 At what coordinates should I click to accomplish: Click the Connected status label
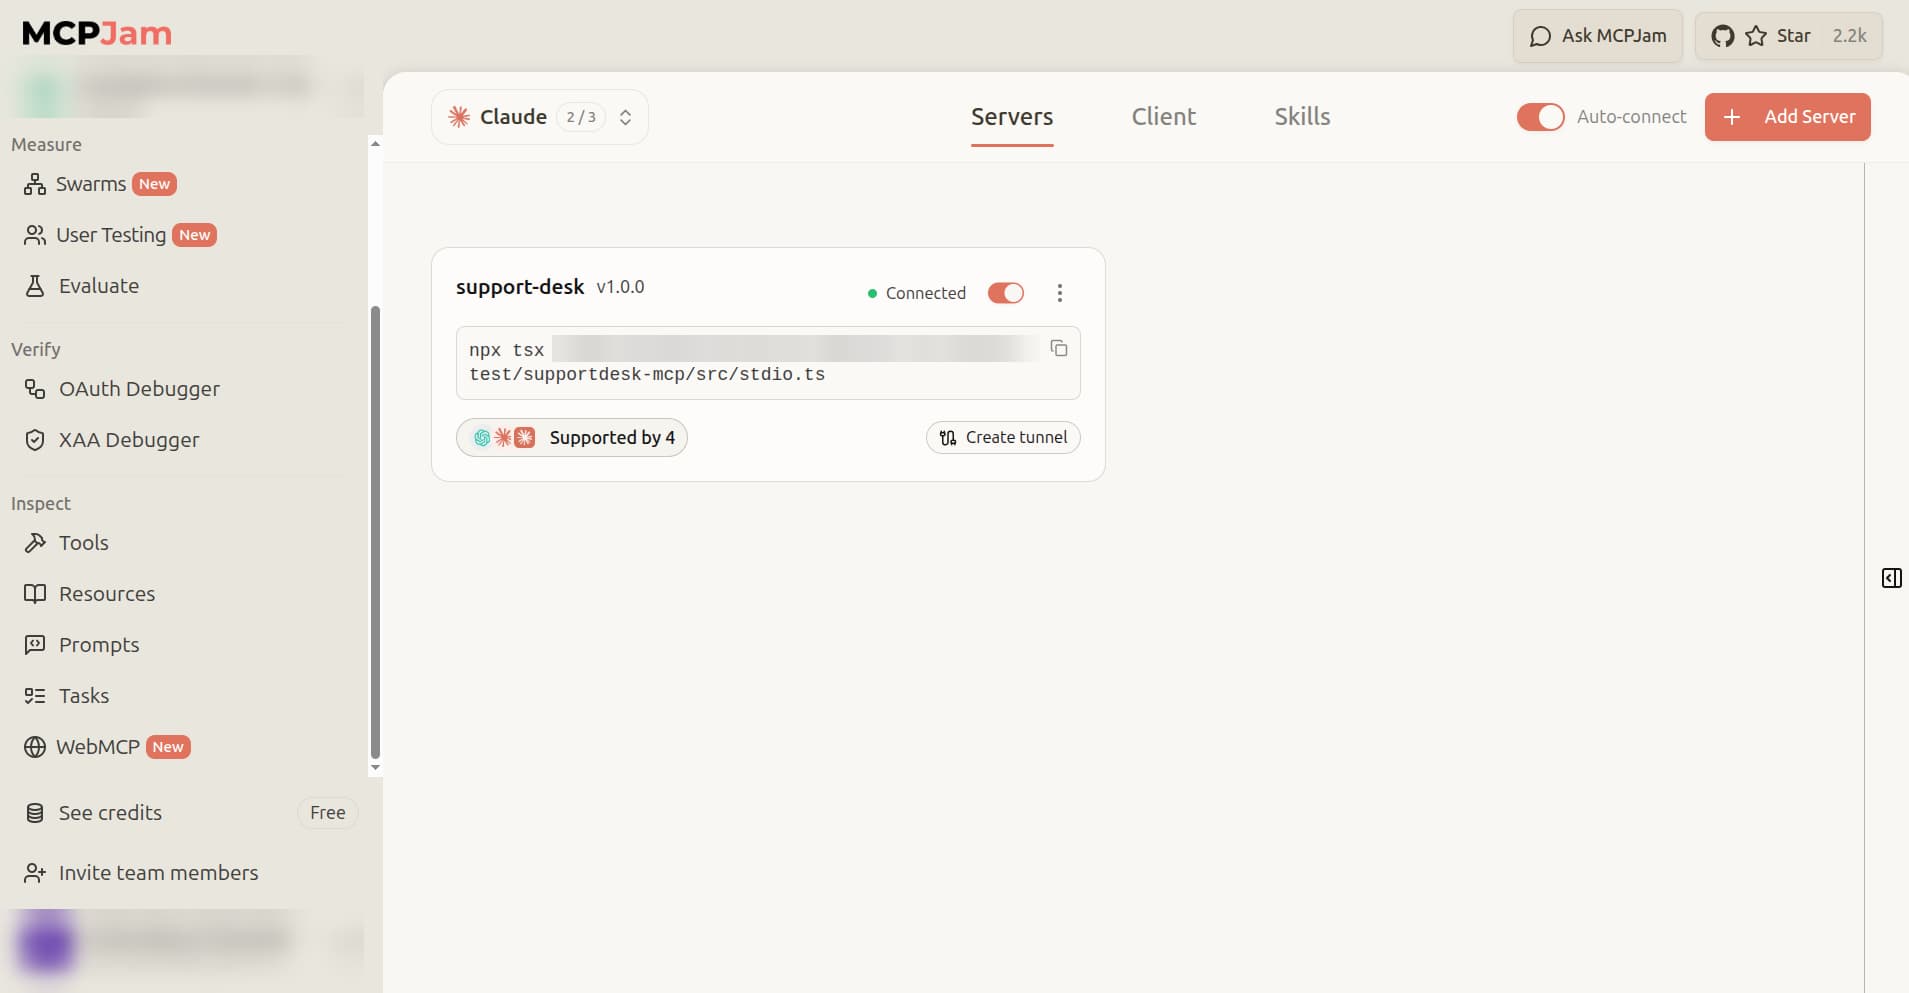(x=926, y=293)
